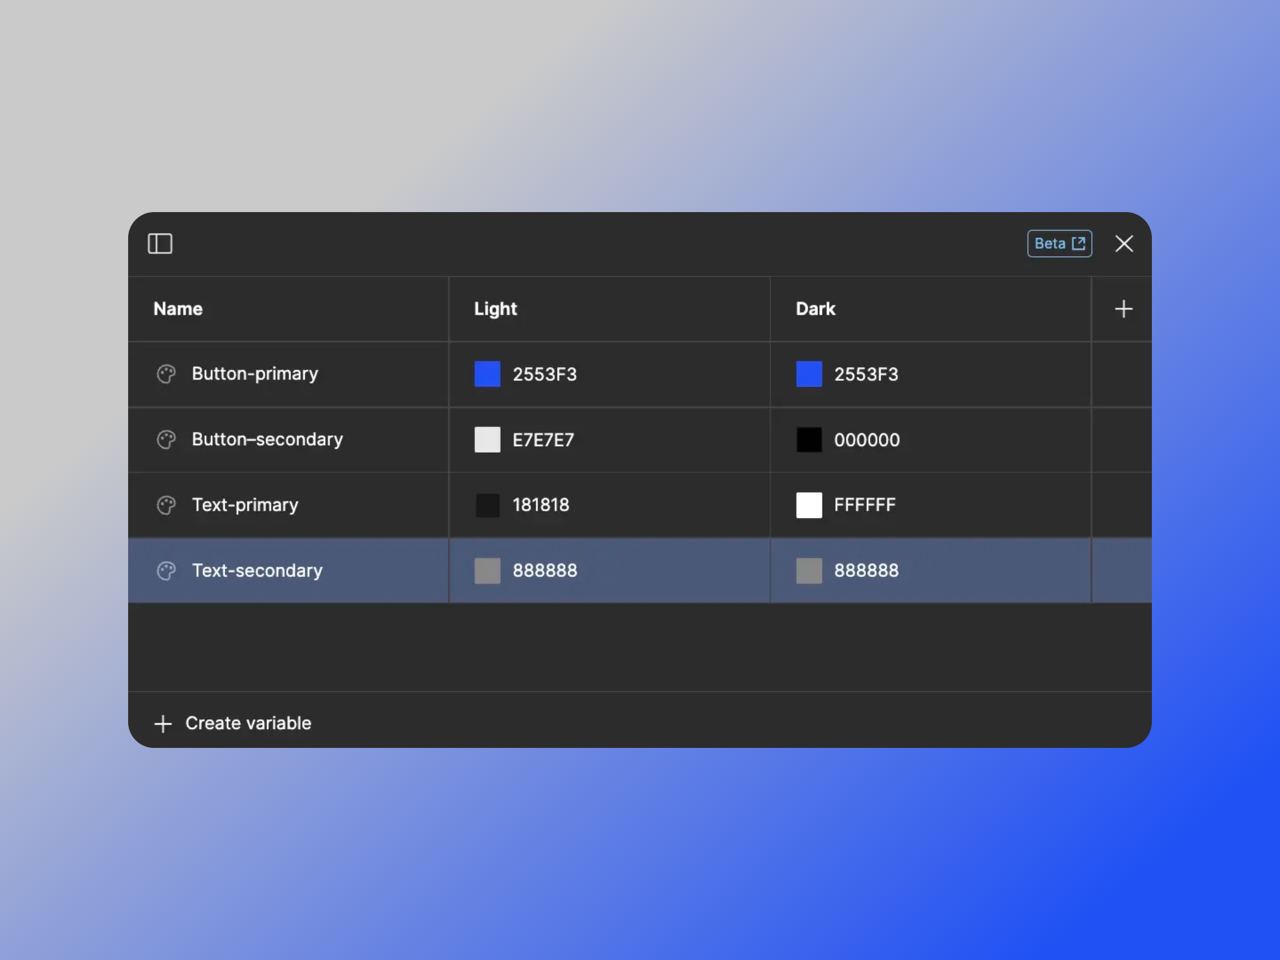Click the Light mode column header

click(x=495, y=309)
